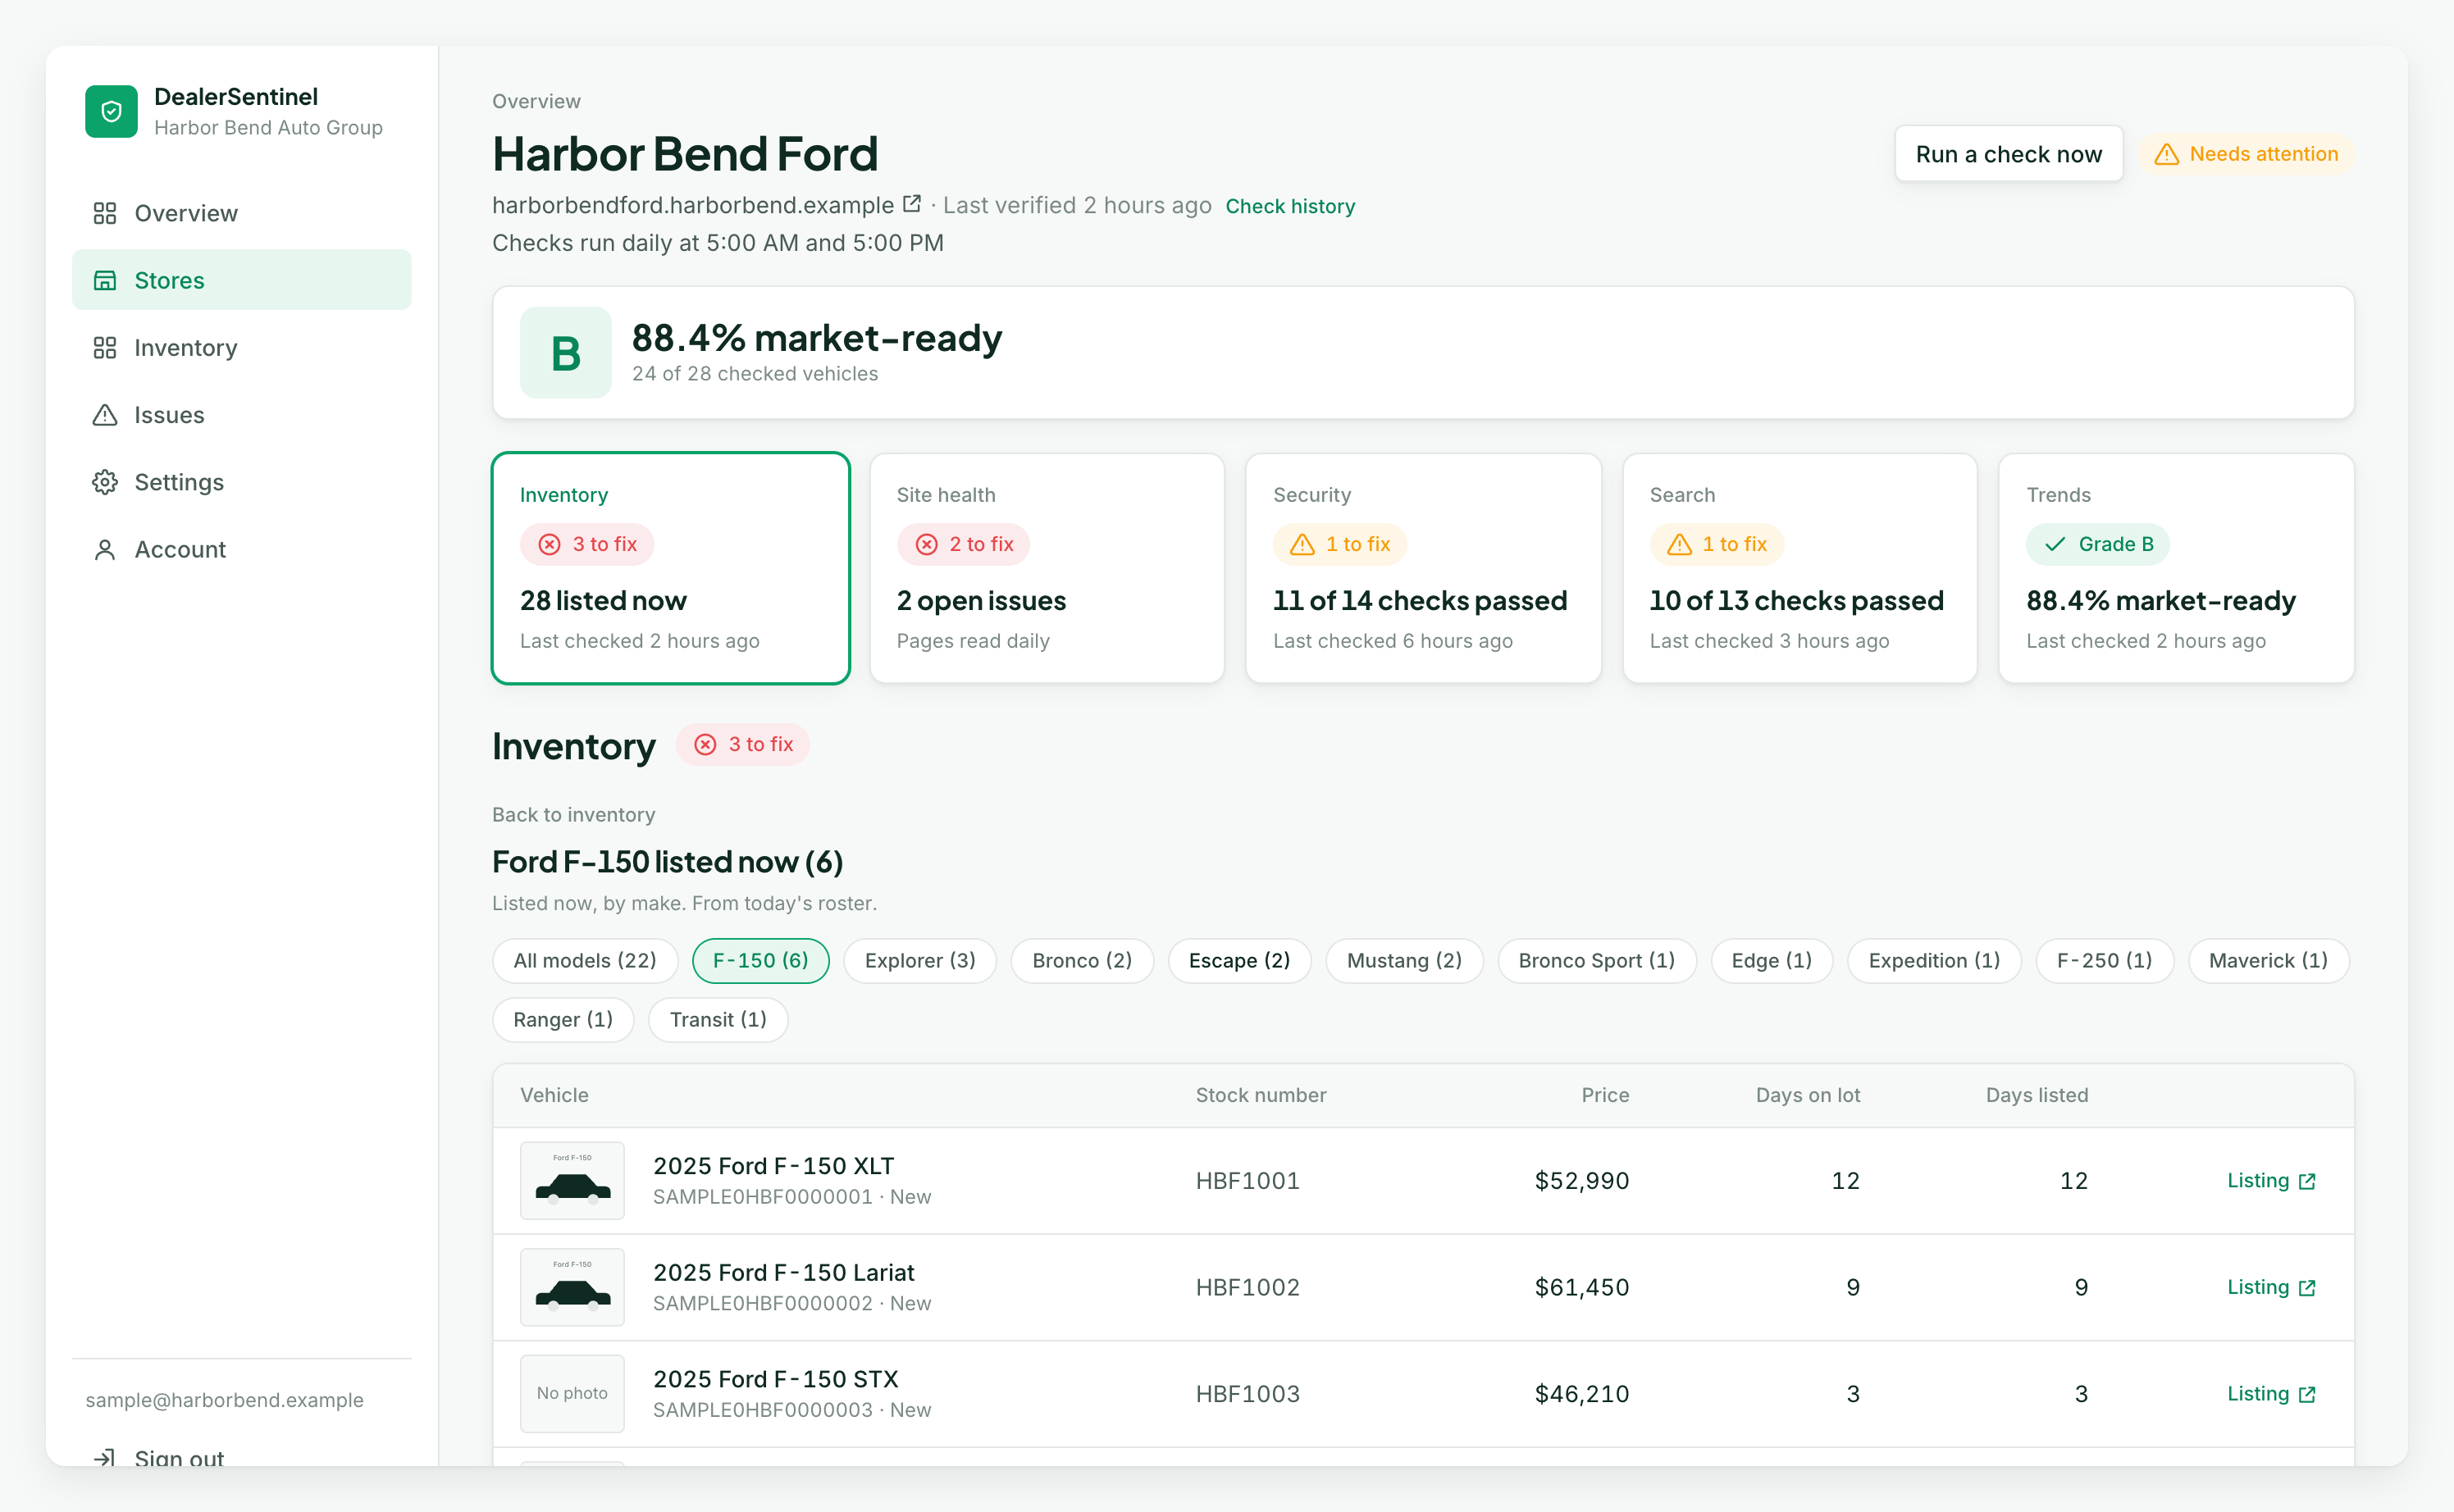Image resolution: width=2454 pixels, height=1512 pixels.
Task: Filter by All models (22) chip
Action: pyautogui.click(x=585, y=961)
